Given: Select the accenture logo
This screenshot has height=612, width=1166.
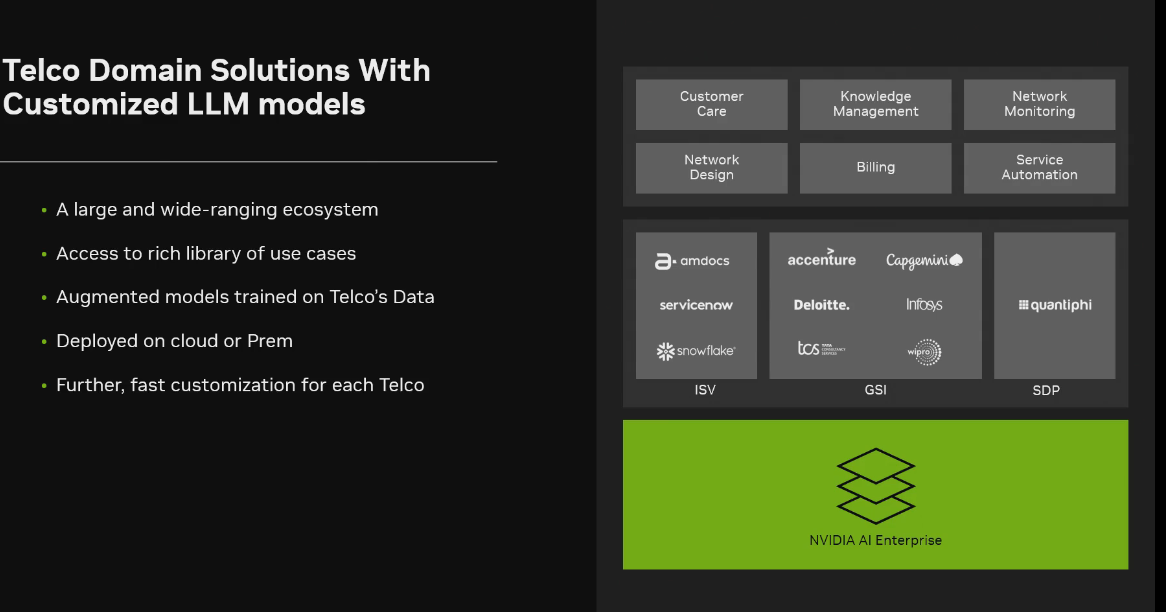Looking at the screenshot, I should pos(822,258).
